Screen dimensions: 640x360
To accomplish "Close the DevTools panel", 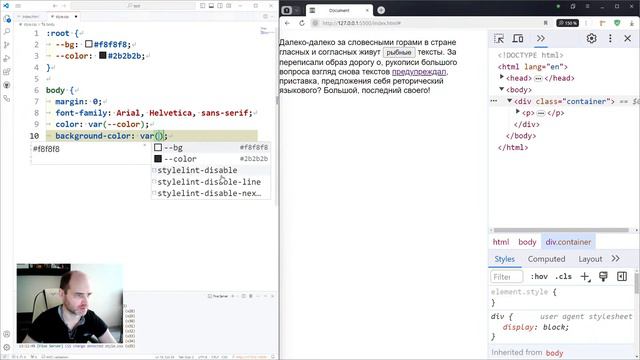I will point(628,38).
